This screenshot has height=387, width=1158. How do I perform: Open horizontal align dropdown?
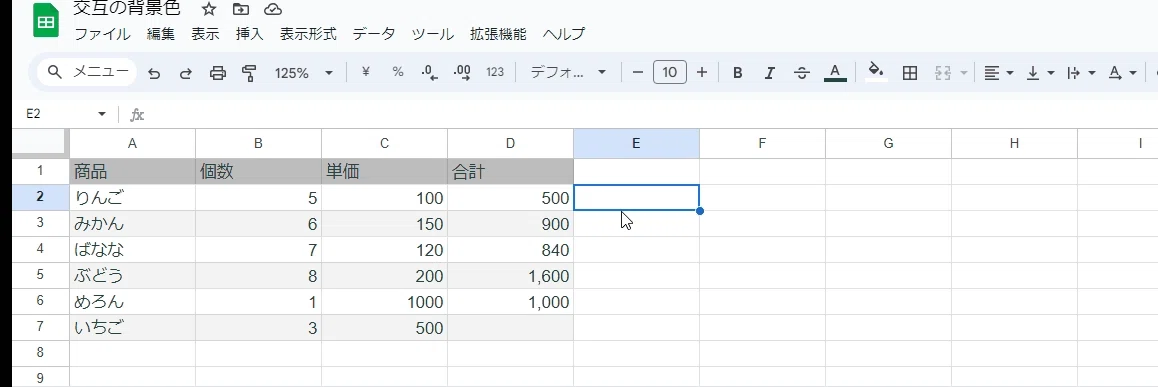pos(998,72)
